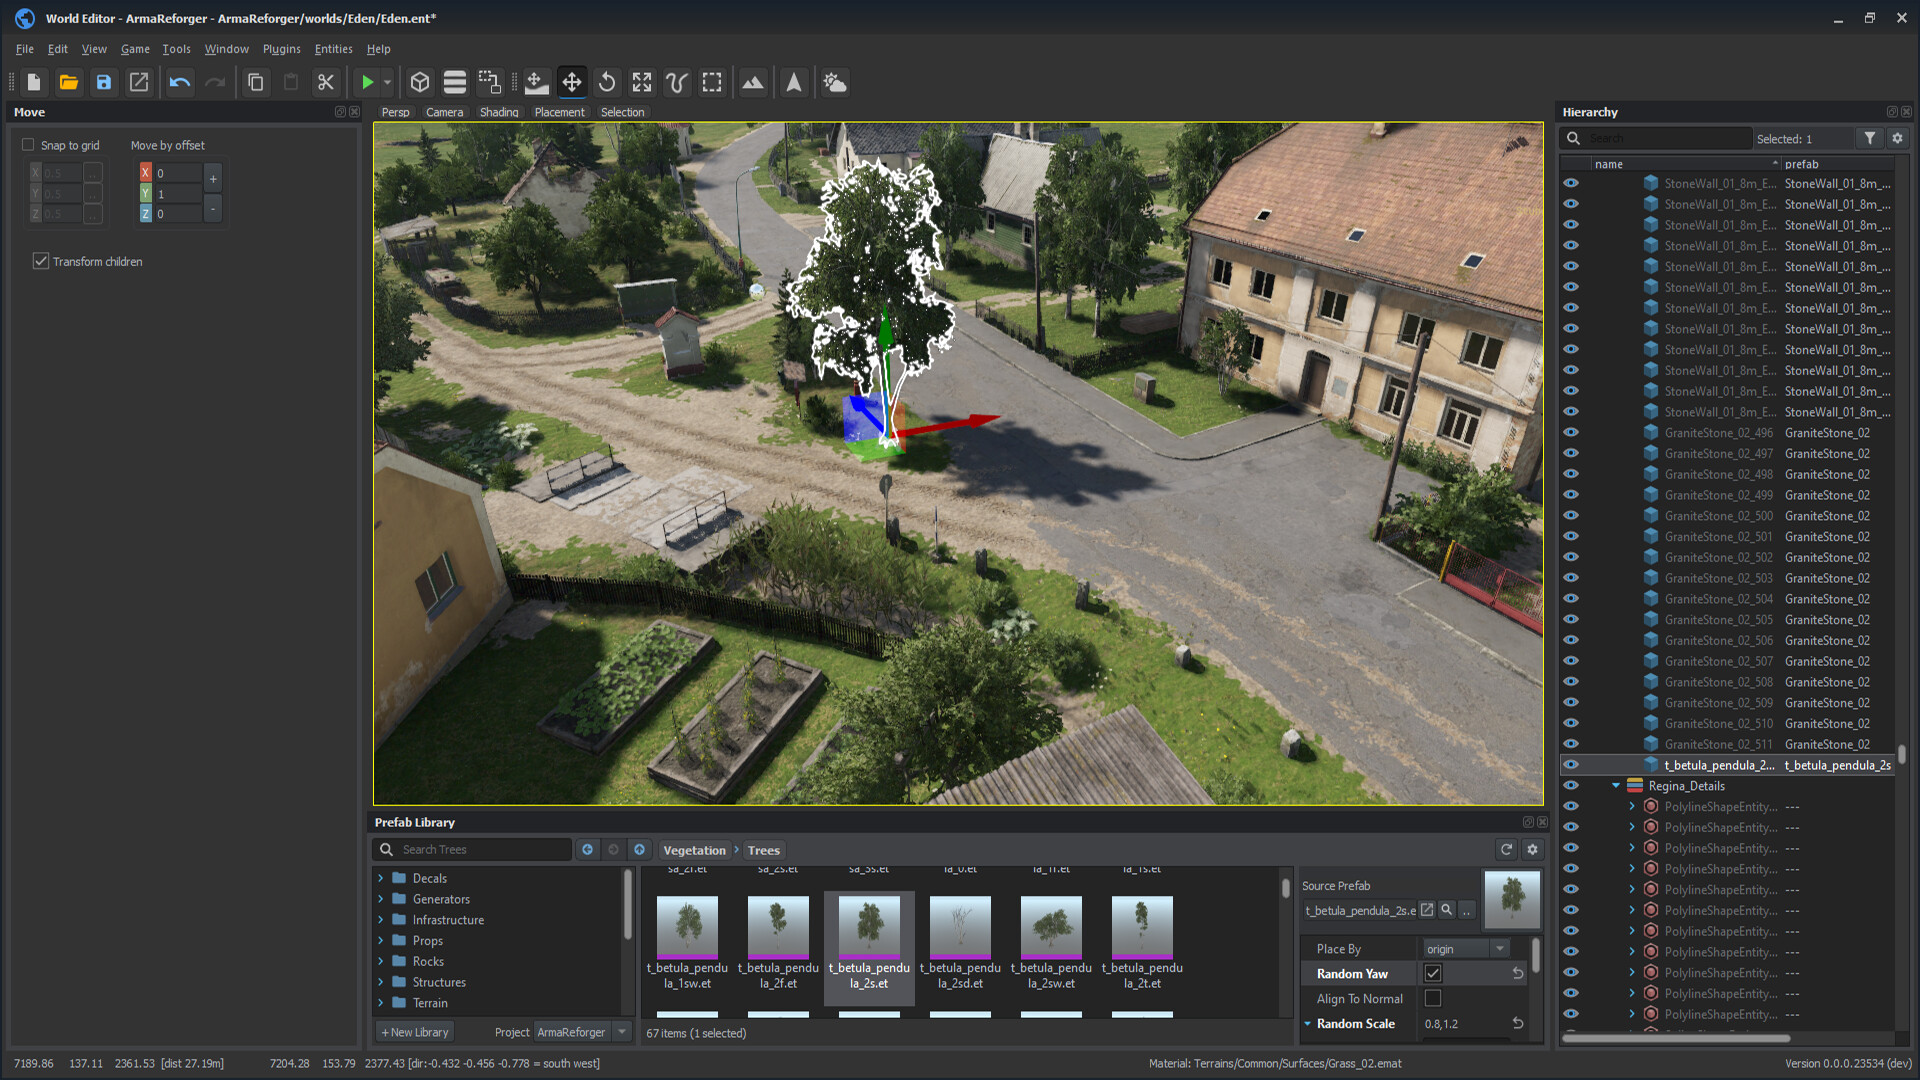Enable the Snap to grid checkbox
The image size is (1920, 1080).
click(29, 144)
